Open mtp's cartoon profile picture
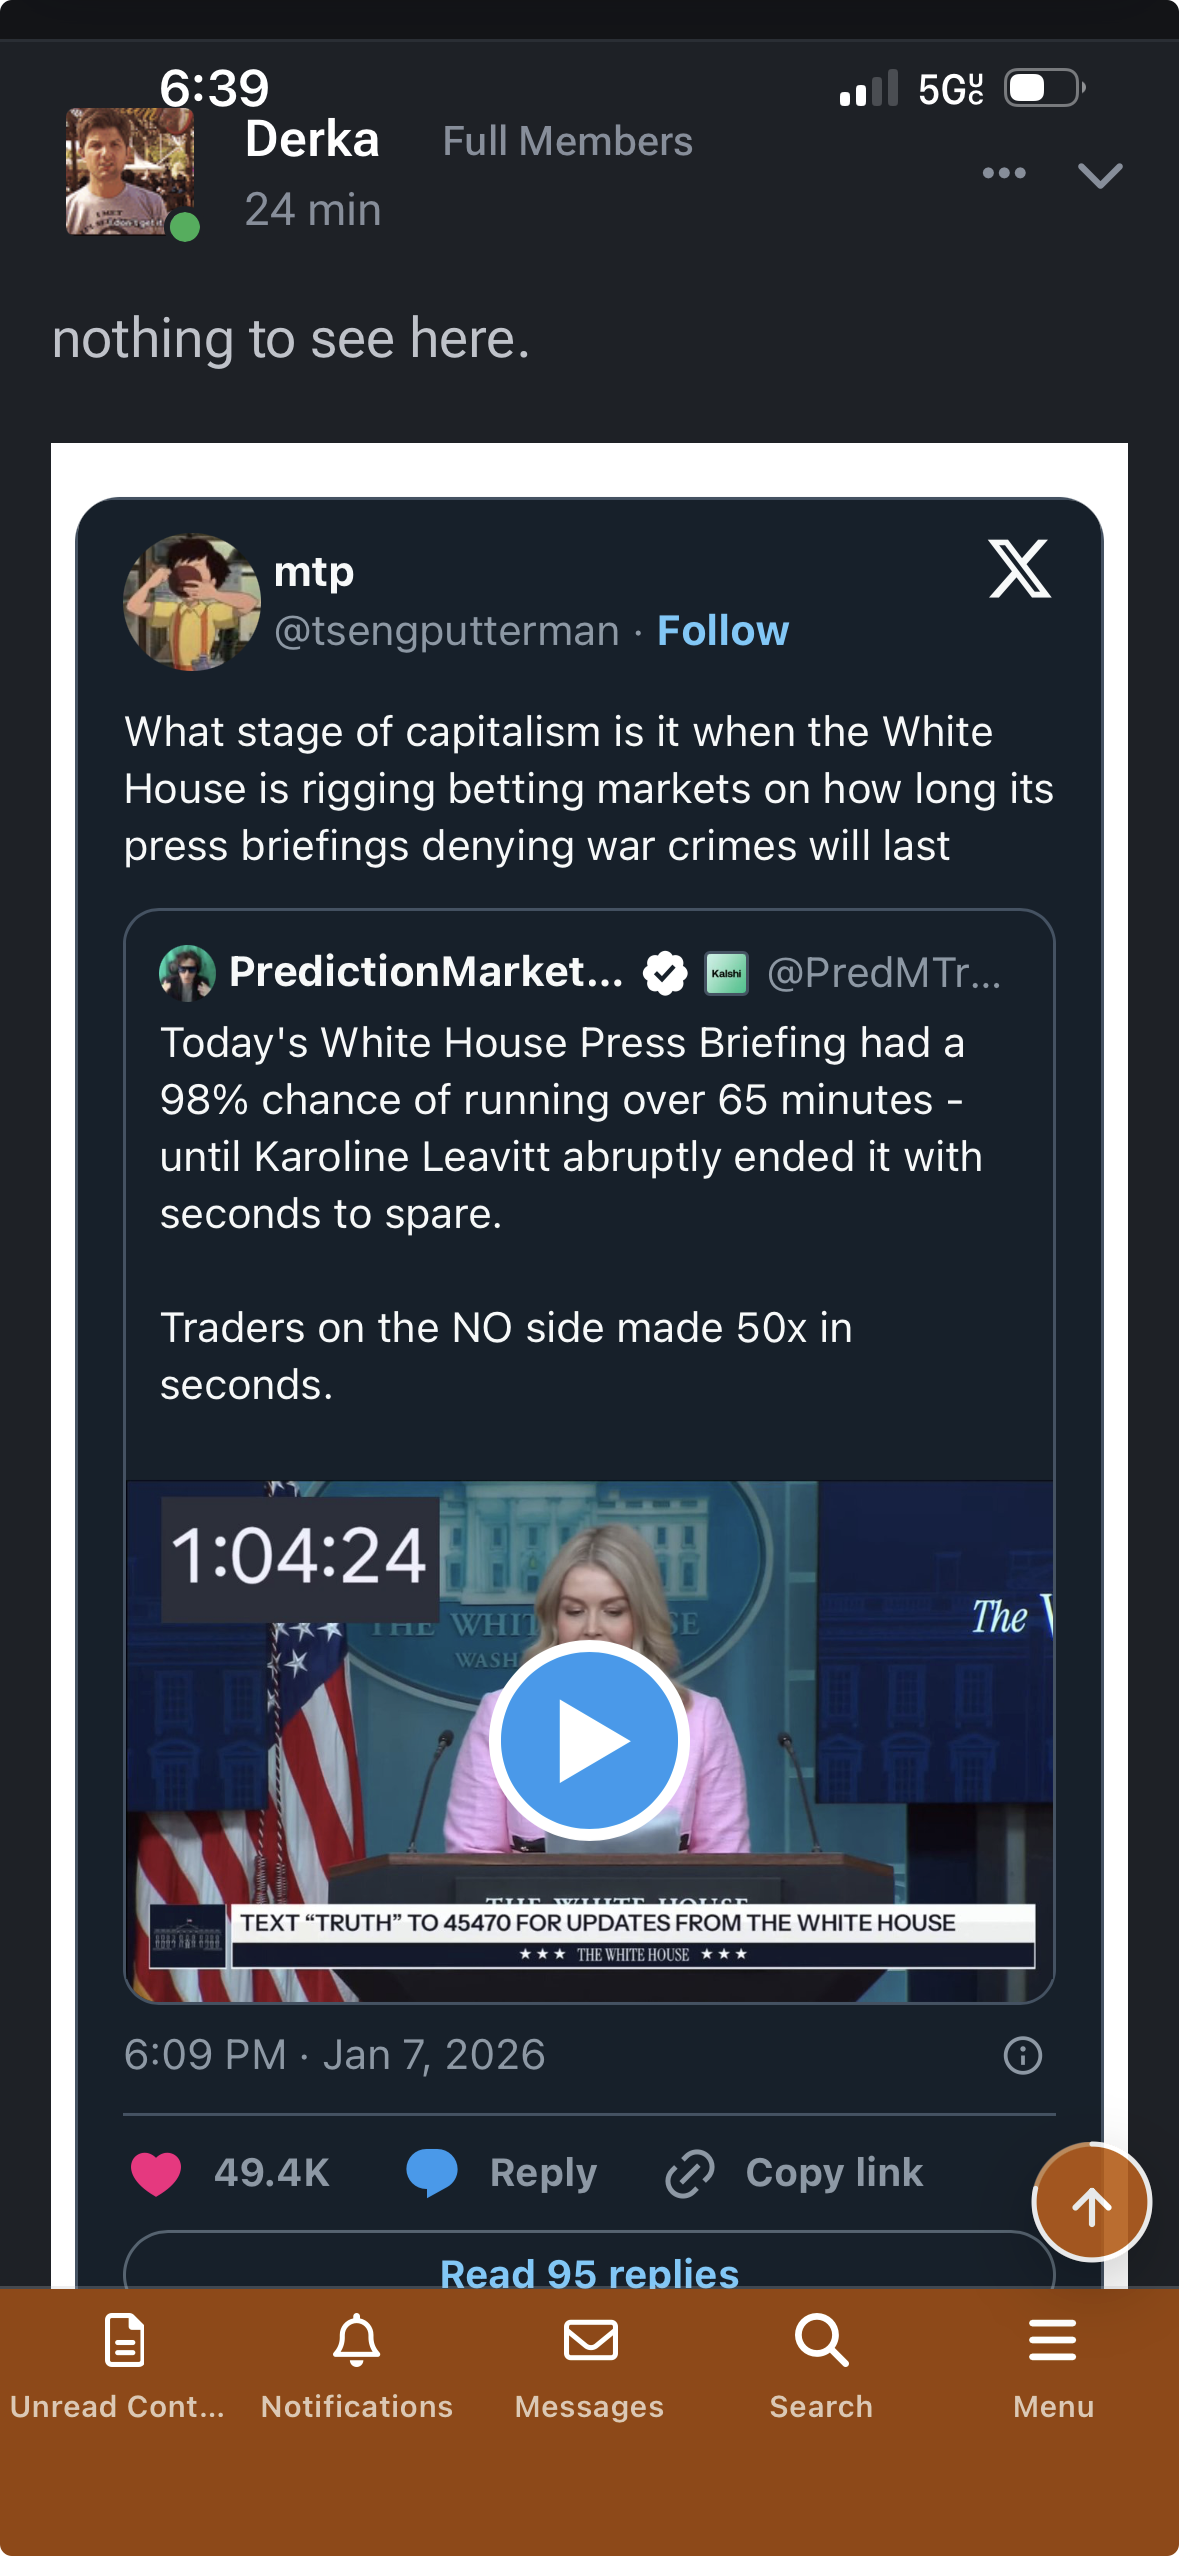The width and height of the screenshot is (1179, 2556). (191, 601)
